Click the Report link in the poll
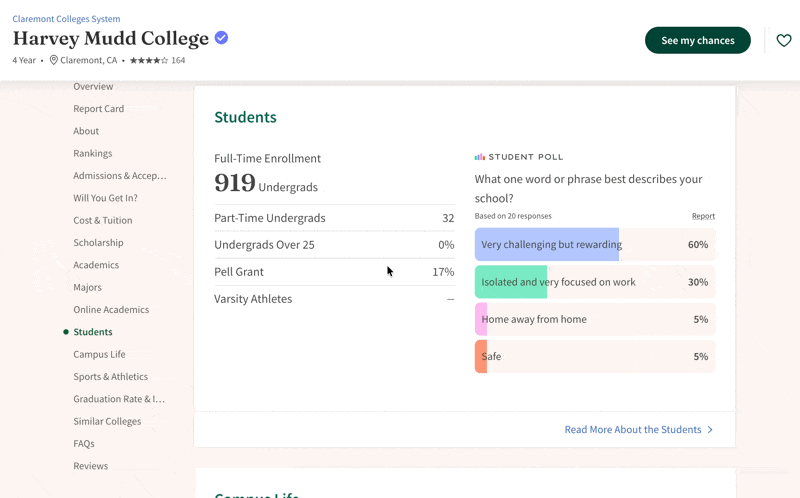Screen dimensions: 800x498 (703, 216)
